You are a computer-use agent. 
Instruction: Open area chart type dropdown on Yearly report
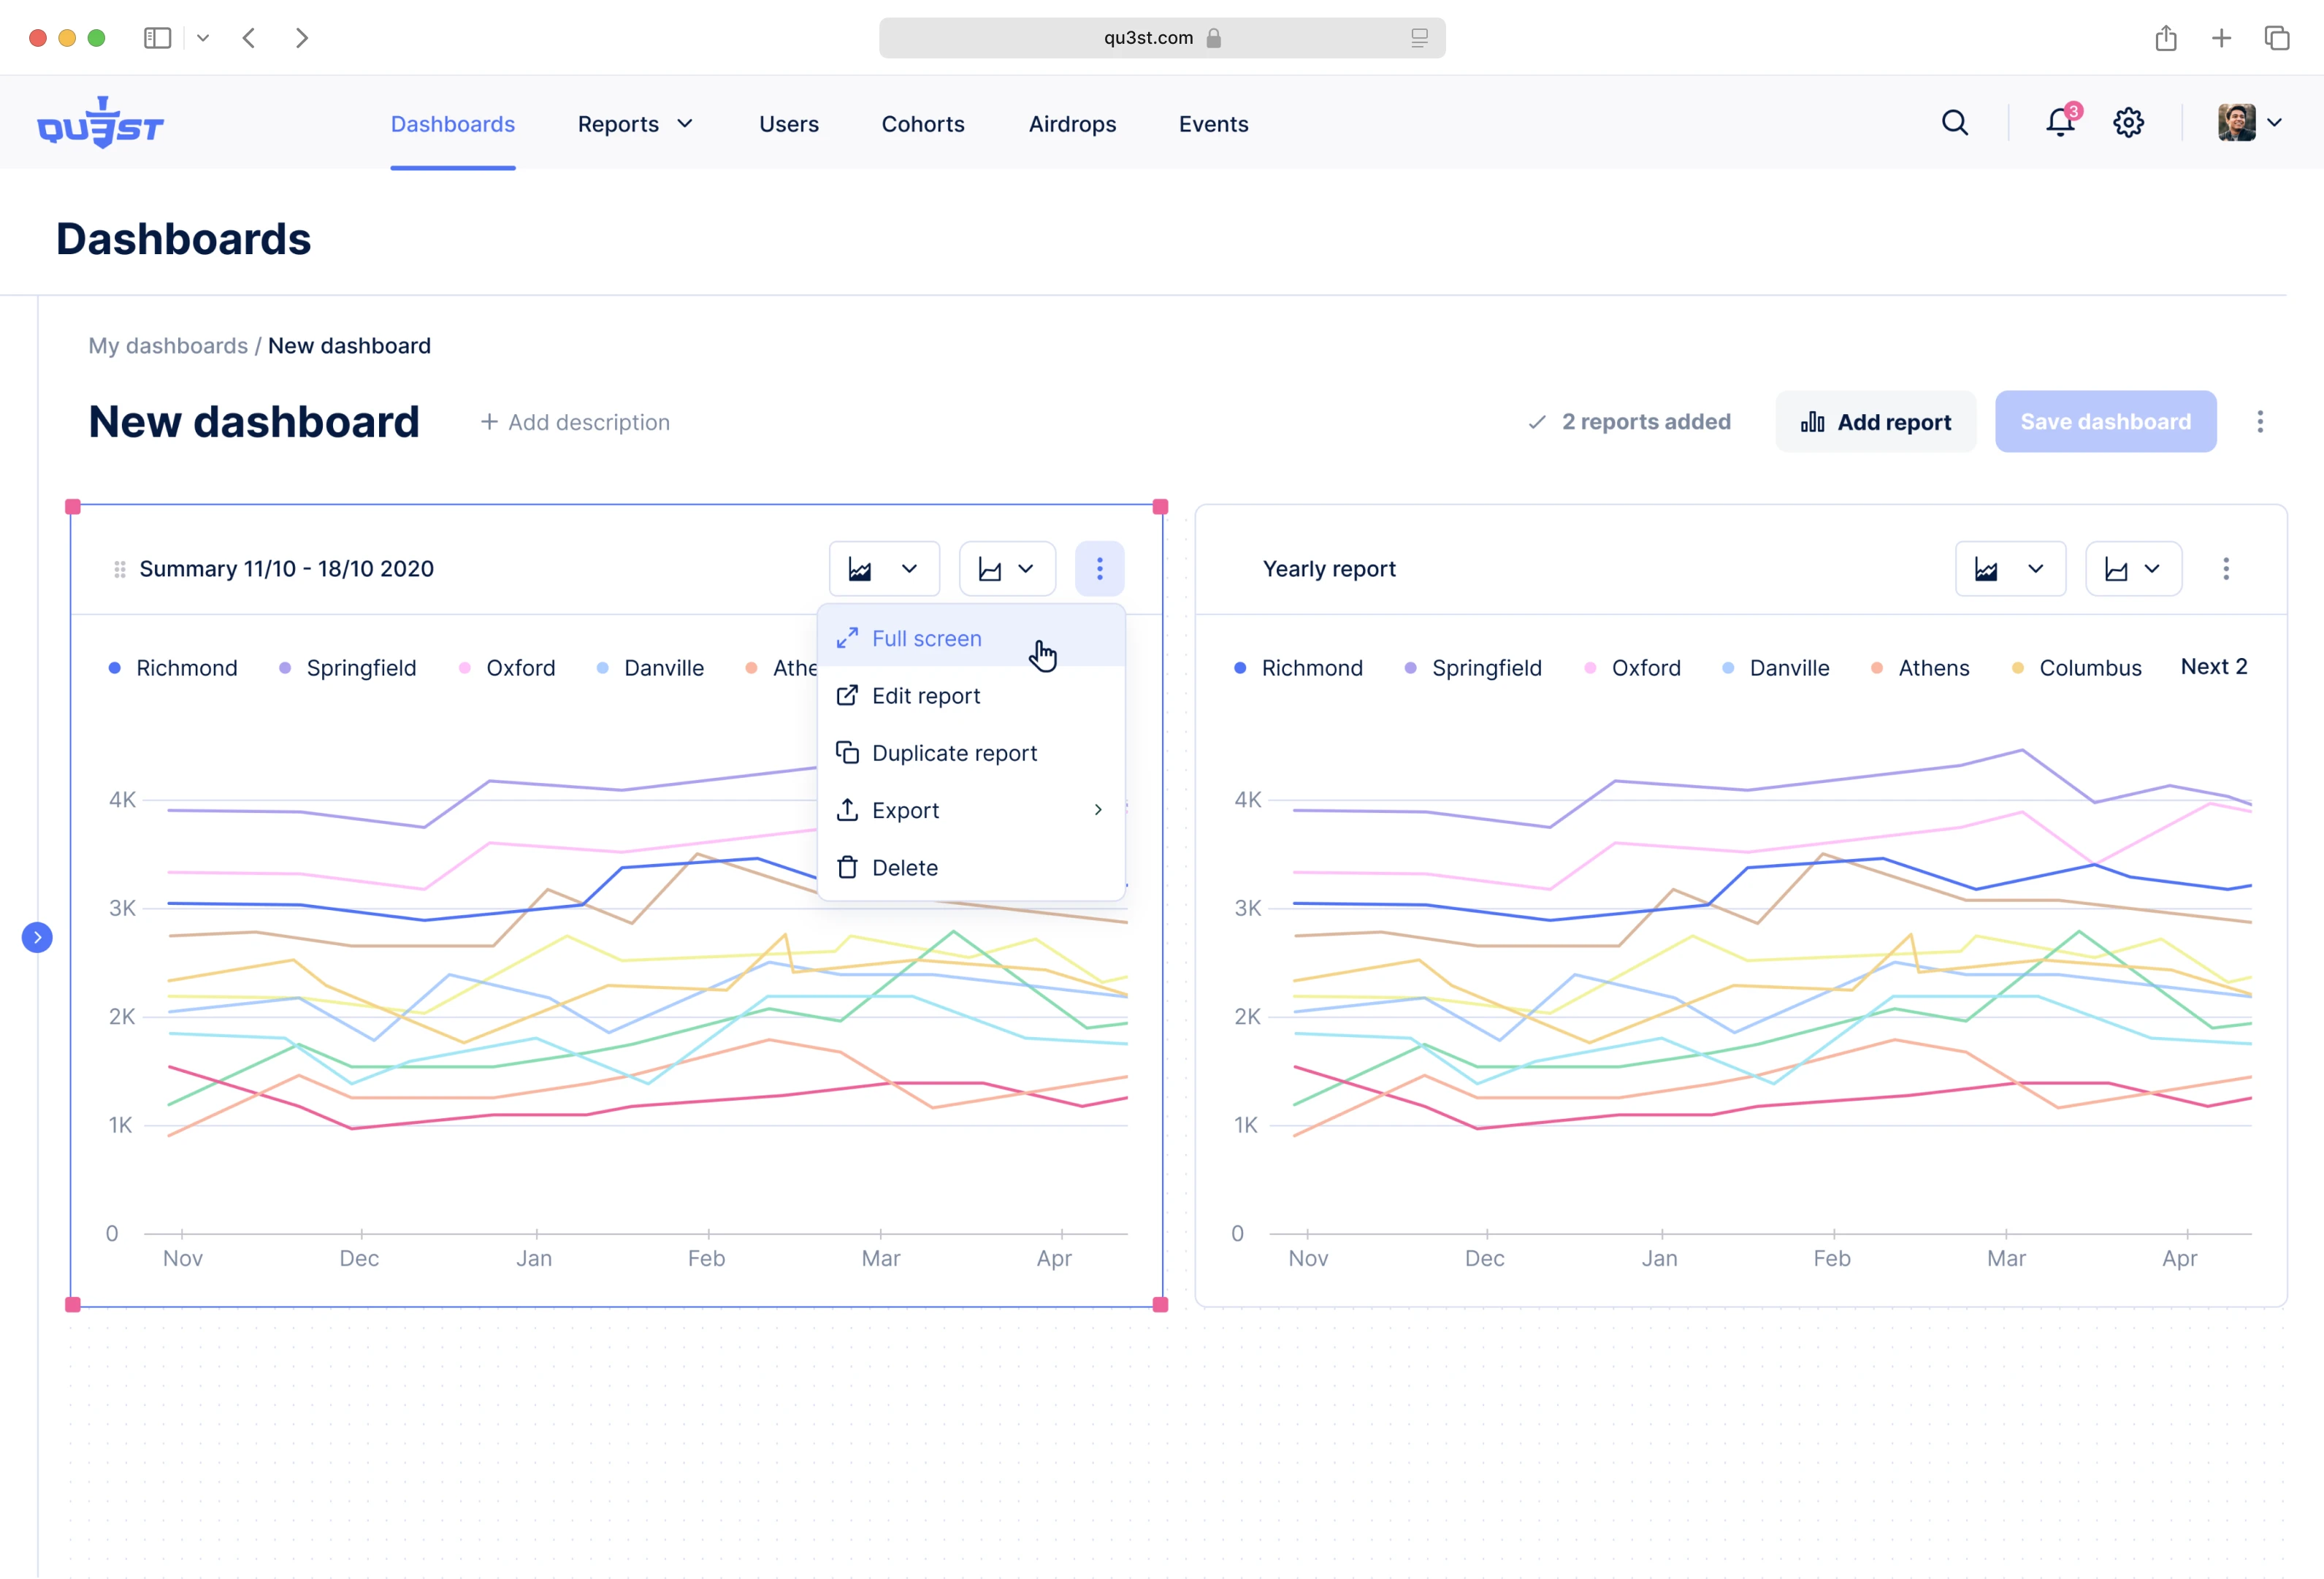(2009, 569)
